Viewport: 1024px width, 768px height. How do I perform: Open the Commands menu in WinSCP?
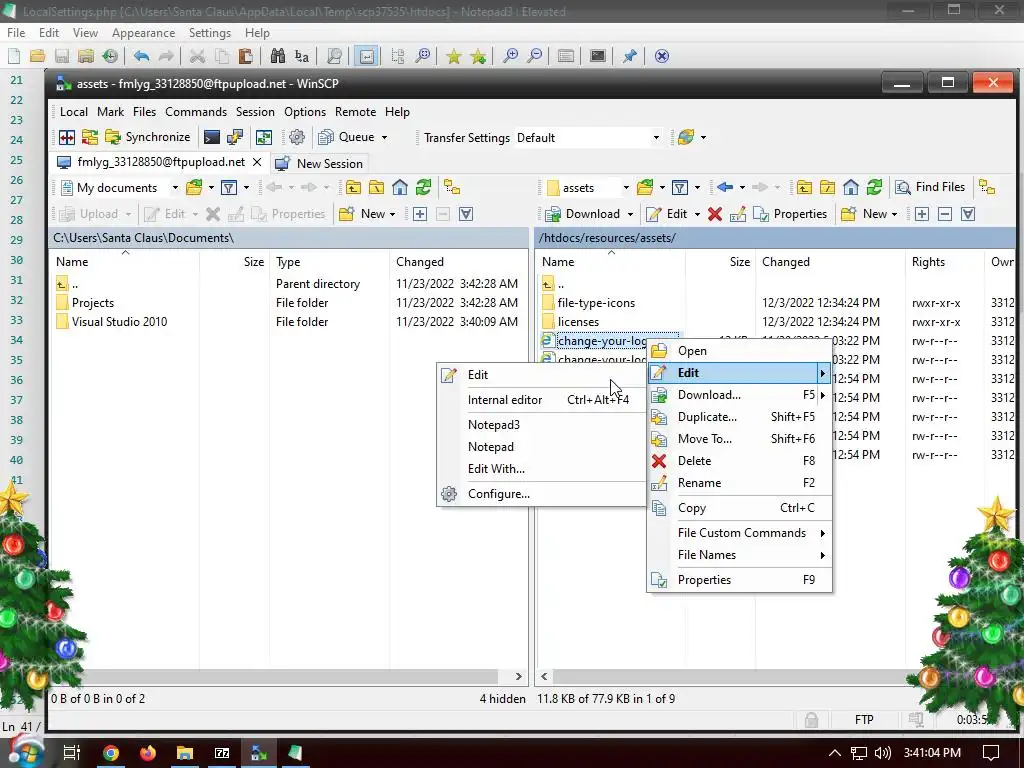(x=196, y=112)
